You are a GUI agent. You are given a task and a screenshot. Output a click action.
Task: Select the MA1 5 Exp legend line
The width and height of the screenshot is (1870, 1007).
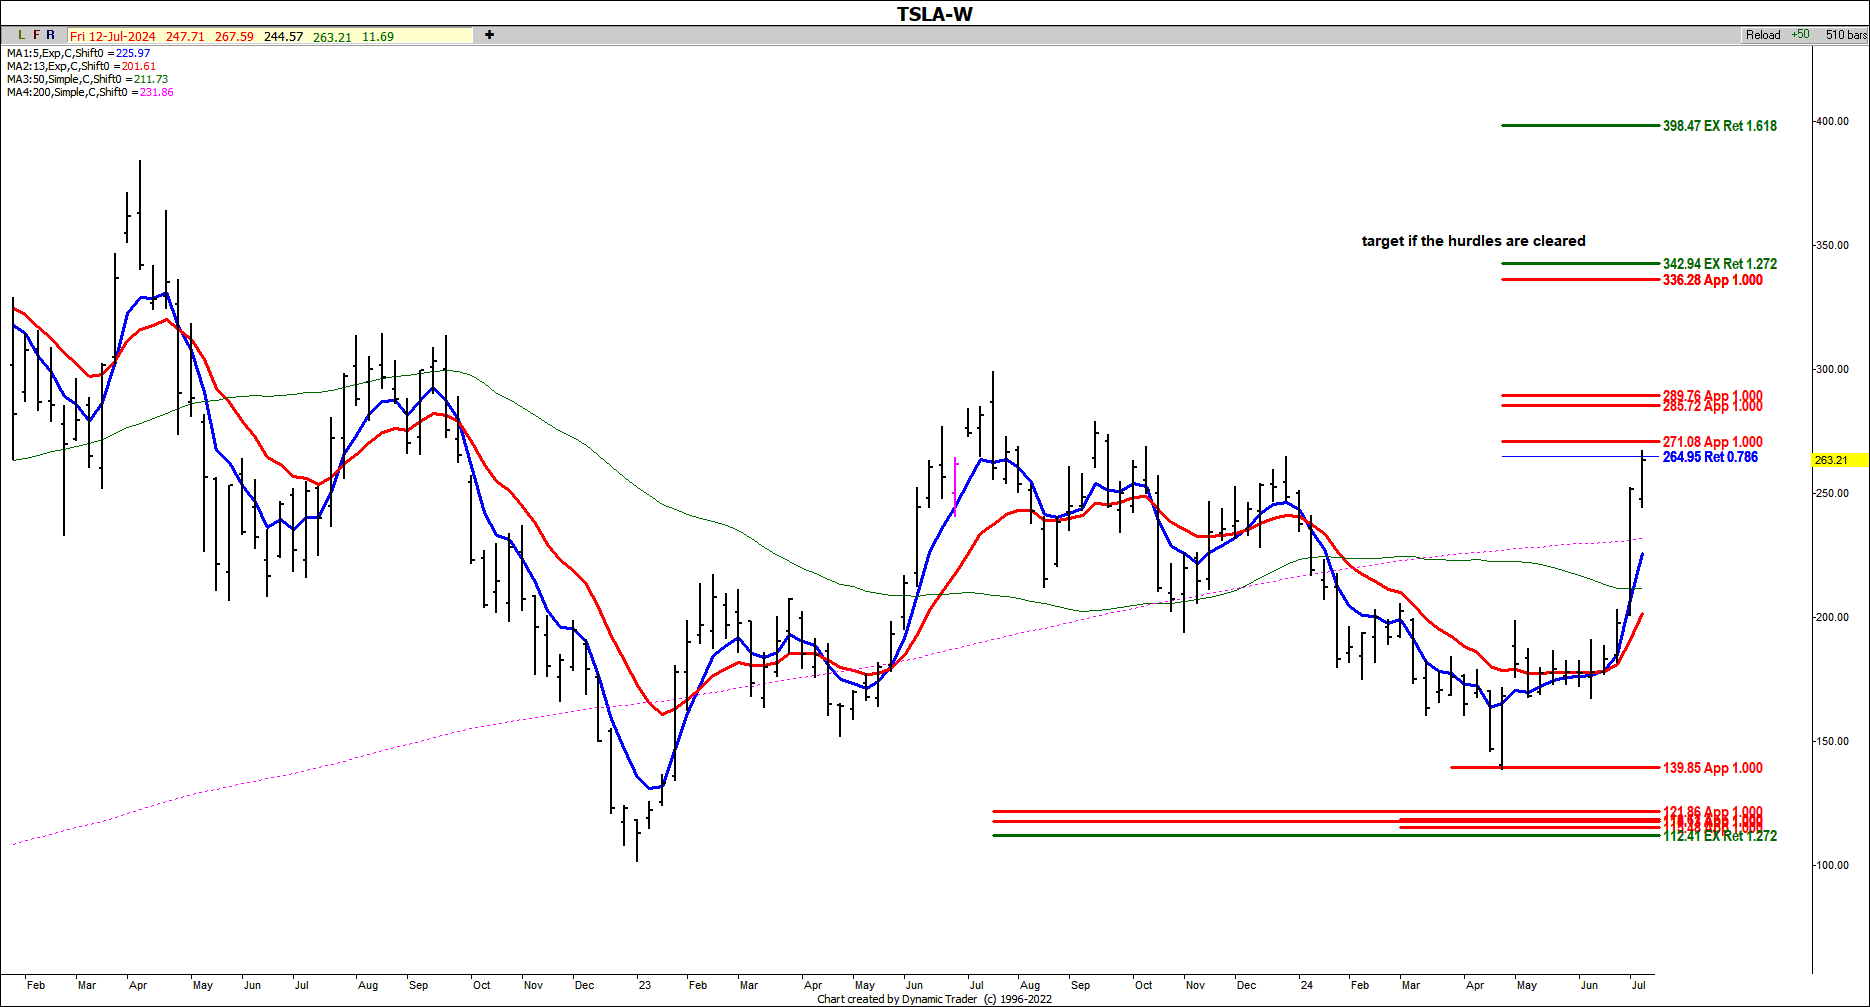click(78, 53)
